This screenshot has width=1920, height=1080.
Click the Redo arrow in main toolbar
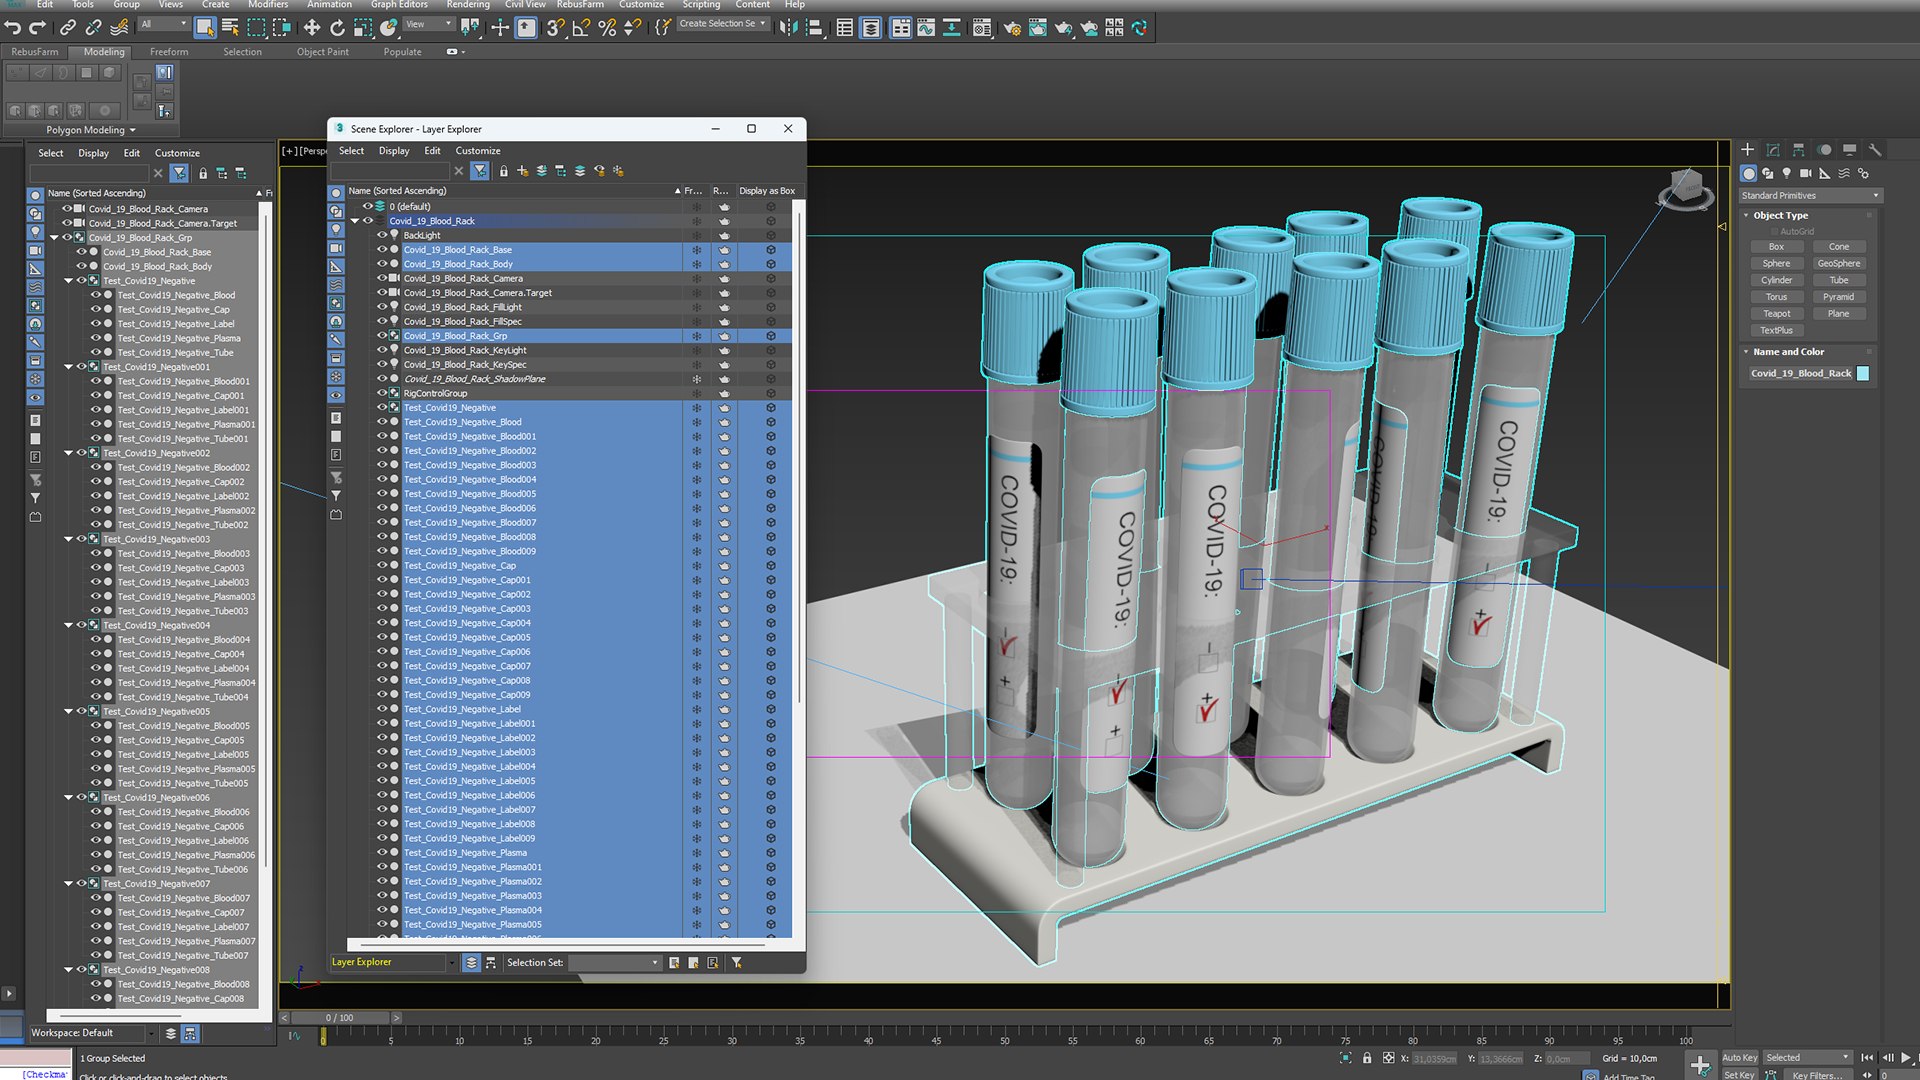click(x=37, y=27)
